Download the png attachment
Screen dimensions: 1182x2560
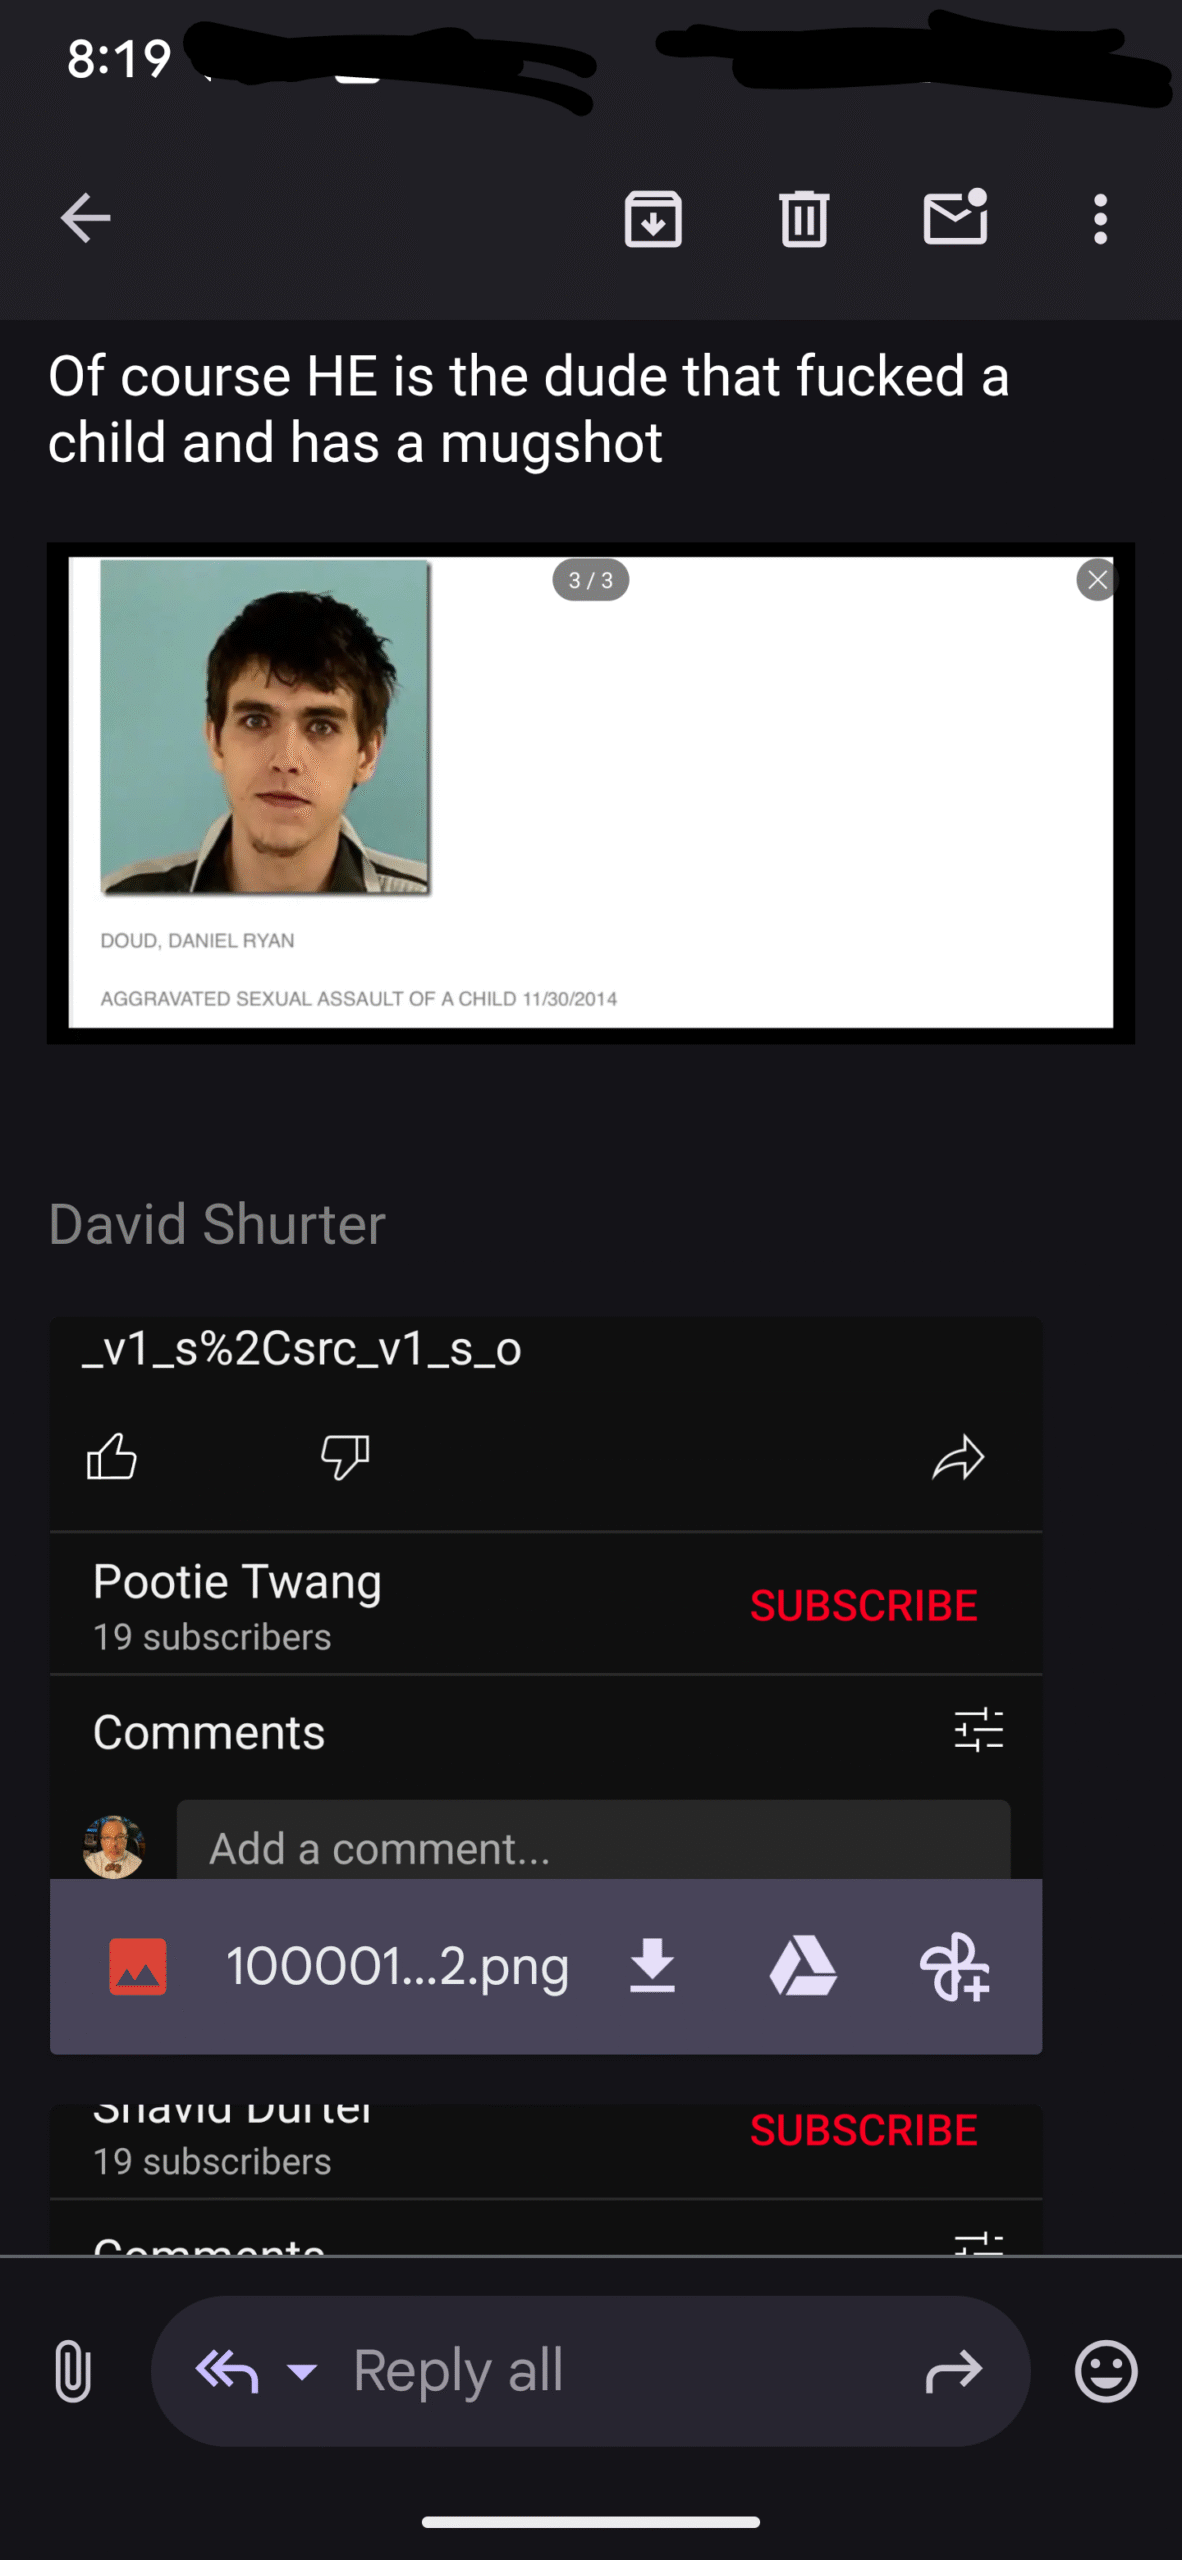(652, 1966)
